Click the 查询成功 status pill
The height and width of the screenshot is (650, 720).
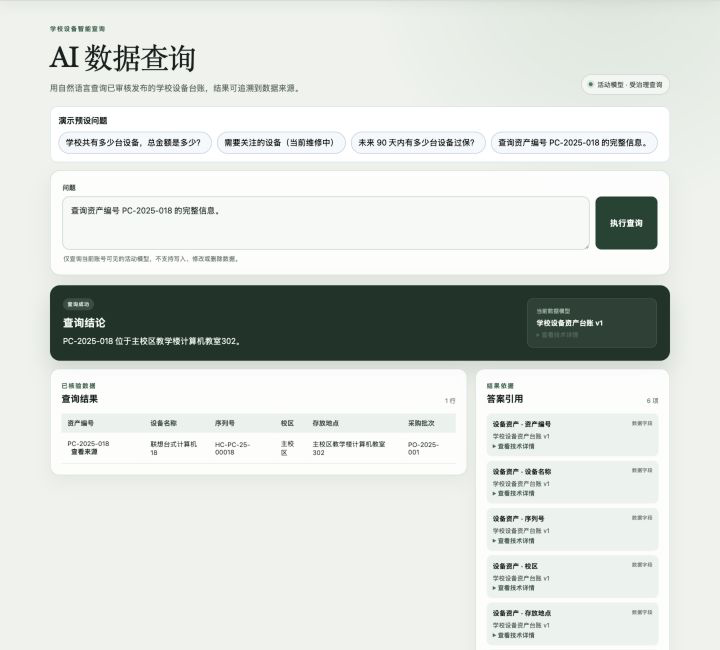pos(79,304)
